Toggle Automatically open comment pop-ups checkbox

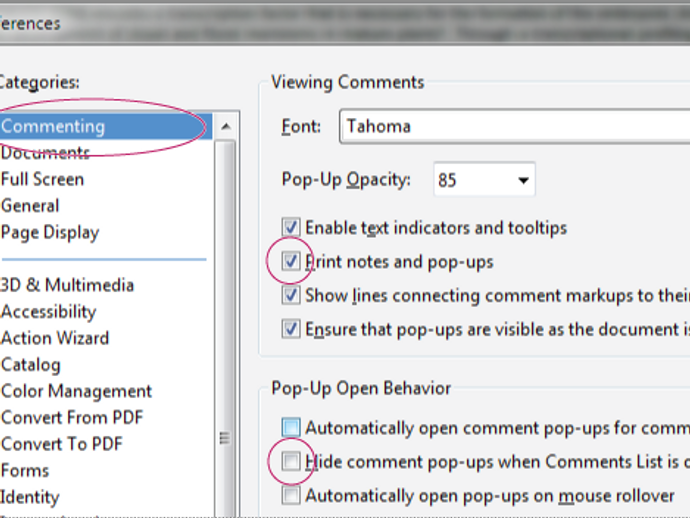click(x=291, y=427)
